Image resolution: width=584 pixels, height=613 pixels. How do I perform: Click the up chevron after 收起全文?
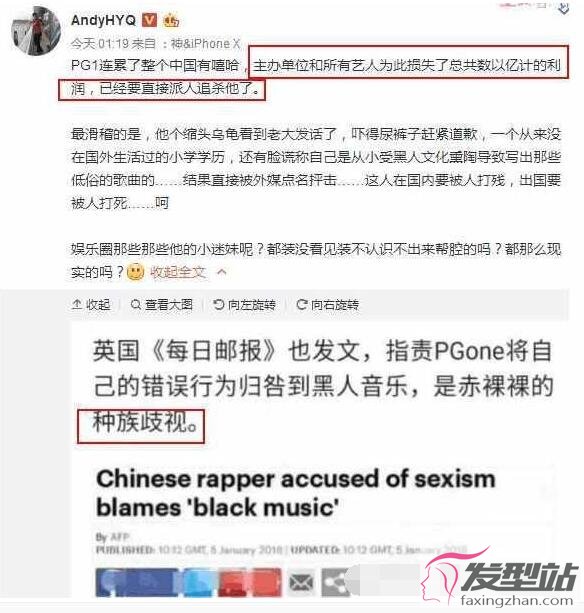[222, 271]
